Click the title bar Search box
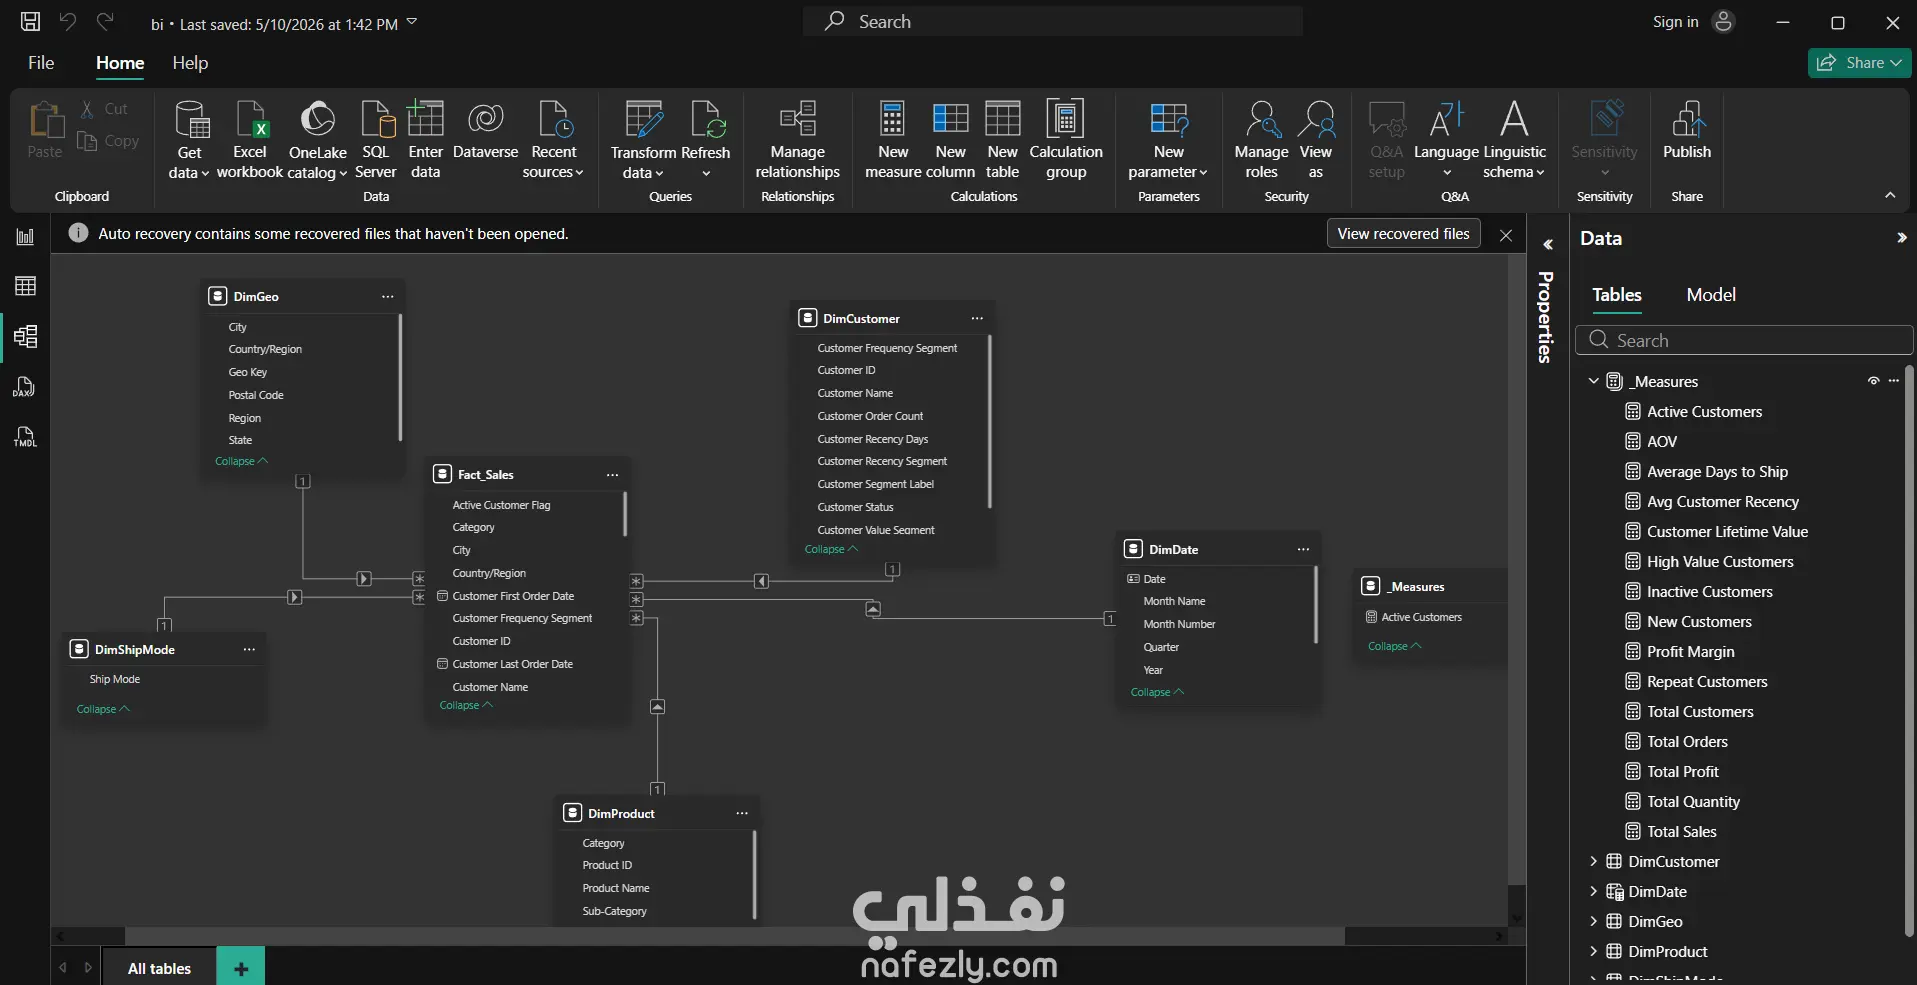Viewport: 1917px width, 985px height. point(1053,21)
